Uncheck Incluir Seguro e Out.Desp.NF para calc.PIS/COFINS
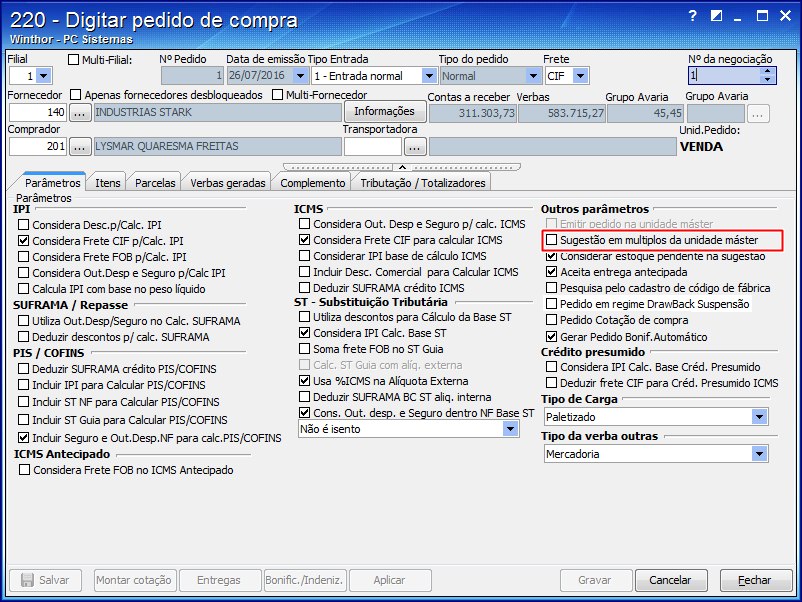802x602 pixels. (23, 438)
